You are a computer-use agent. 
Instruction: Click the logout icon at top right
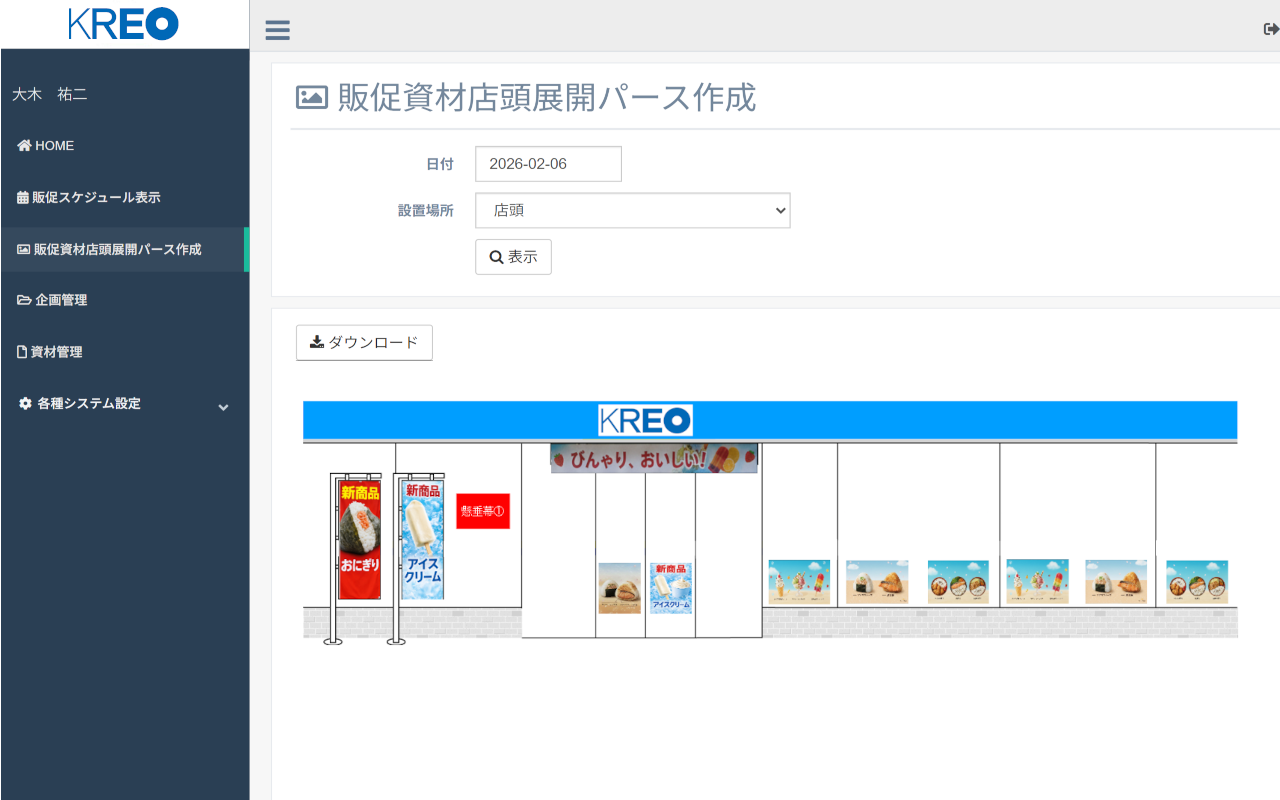(1271, 29)
